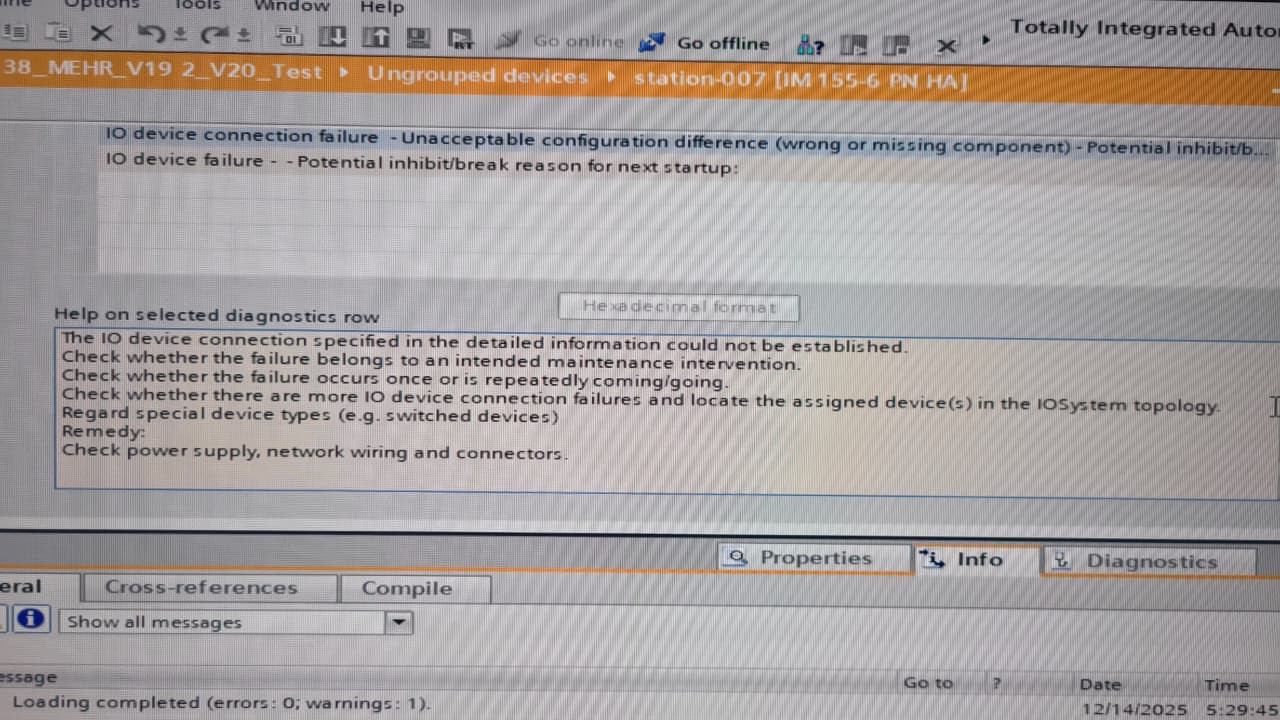Click the X icon right of Stop CPU
Image resolution: width=1280 pixels, height=720 pixels.
point(946,45)
